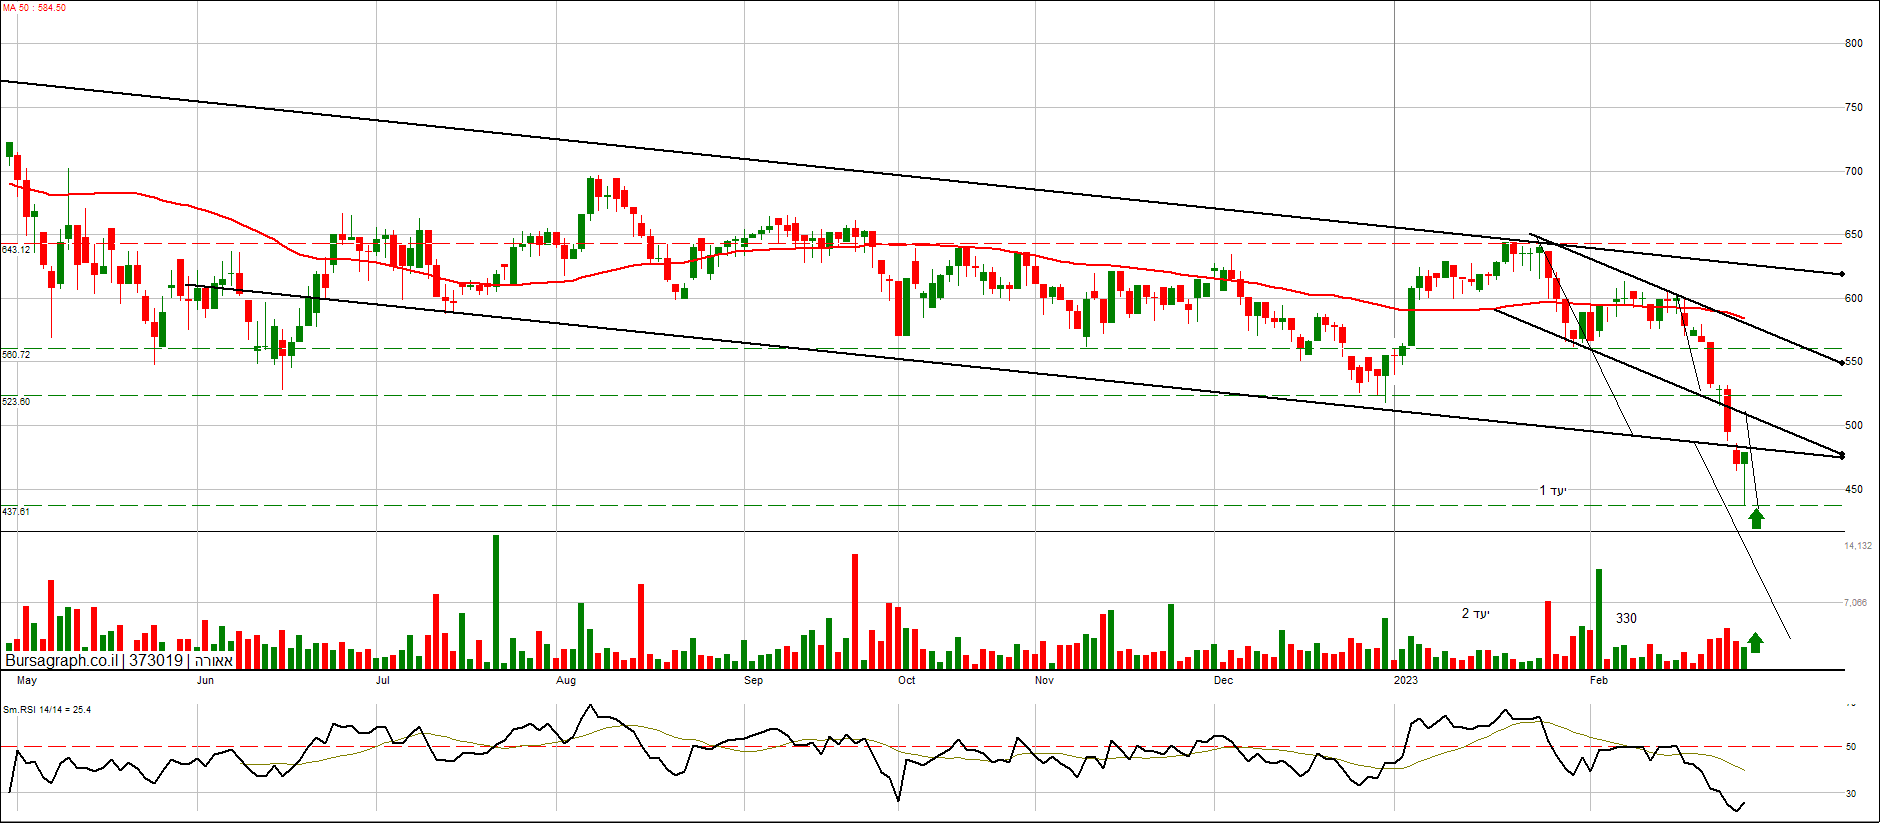This screenshot has width=1880, height=823.
Task: Click the 560.72 green level label
Action: [16, 355]
